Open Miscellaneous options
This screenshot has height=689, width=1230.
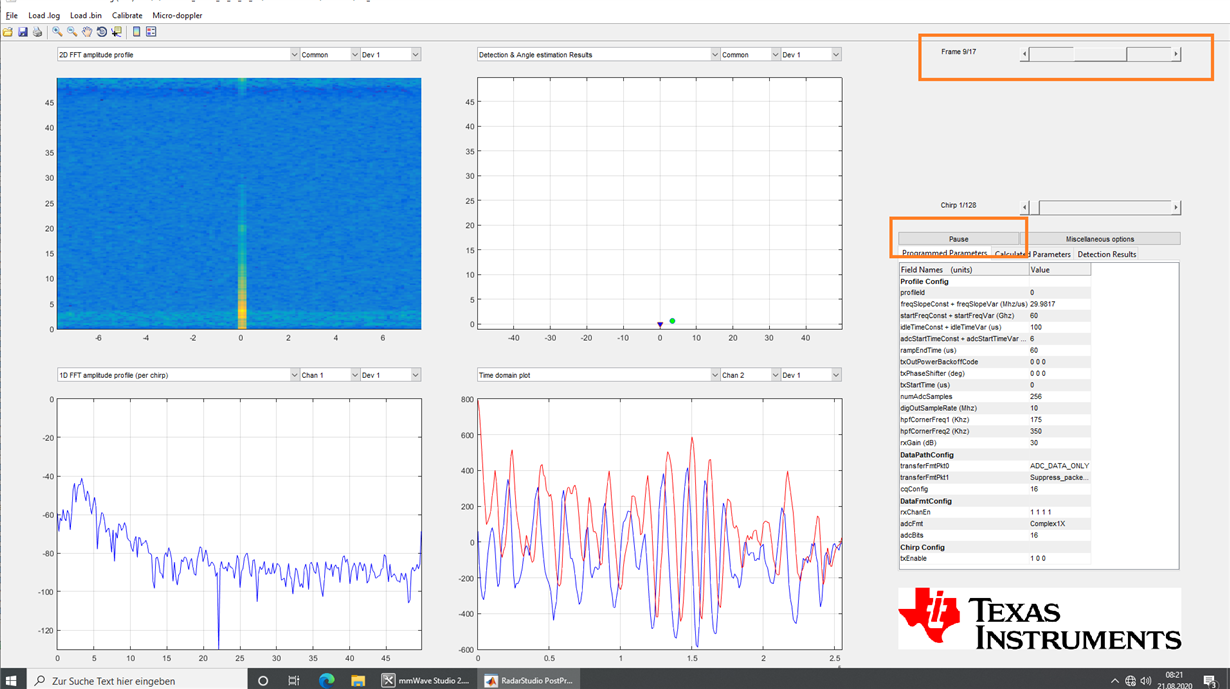tap(1100, 238)
